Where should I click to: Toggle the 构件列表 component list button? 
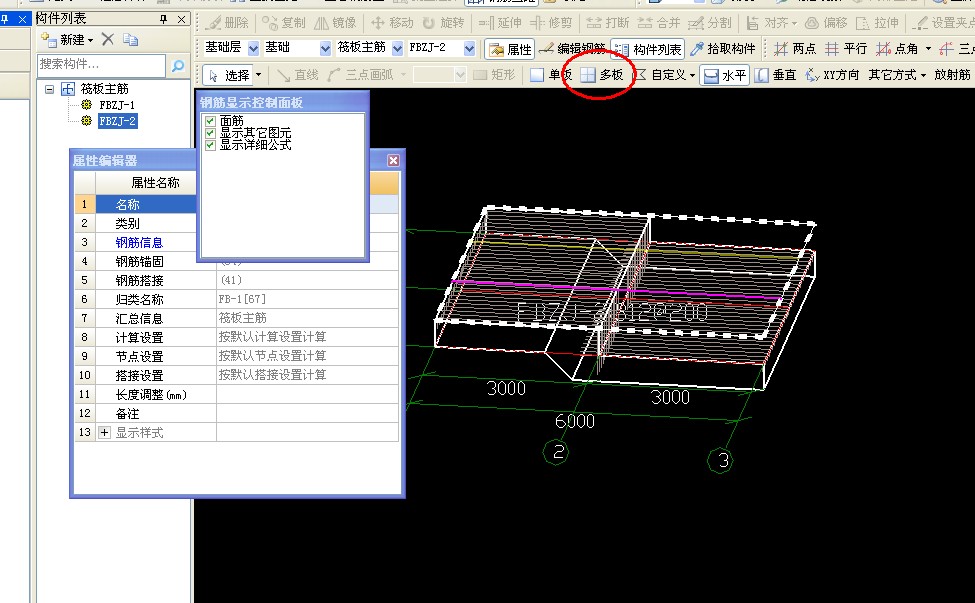tap(648, 49)
